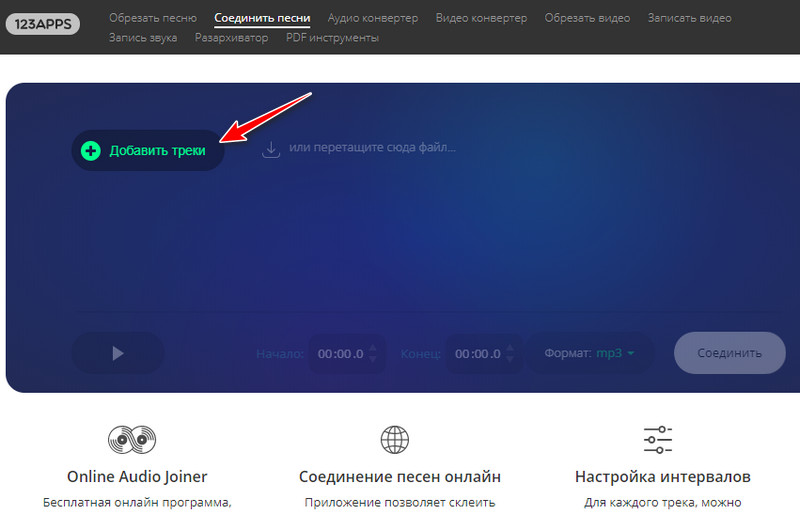Open the Запись звука tool
This screenshot has width=800, height=515.
[143, 38]
